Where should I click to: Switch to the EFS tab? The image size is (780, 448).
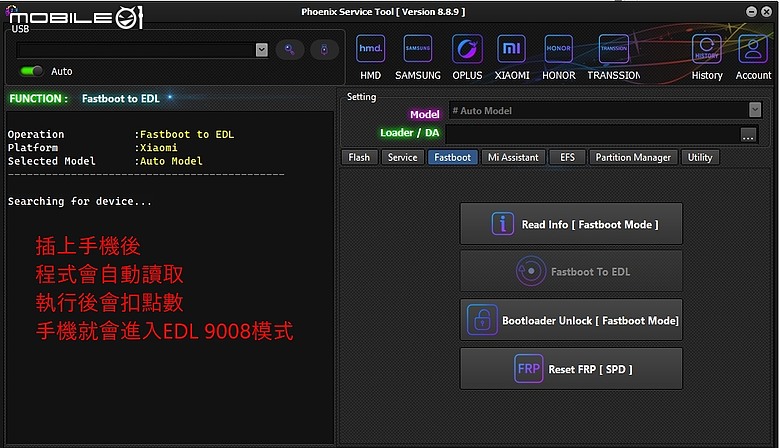(567, 158)
